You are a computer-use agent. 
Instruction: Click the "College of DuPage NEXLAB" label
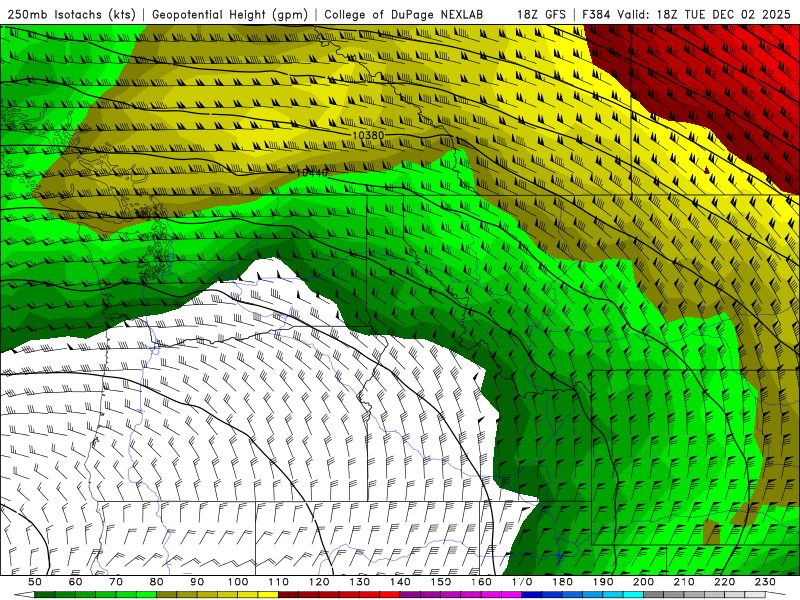tap(403, 14)
